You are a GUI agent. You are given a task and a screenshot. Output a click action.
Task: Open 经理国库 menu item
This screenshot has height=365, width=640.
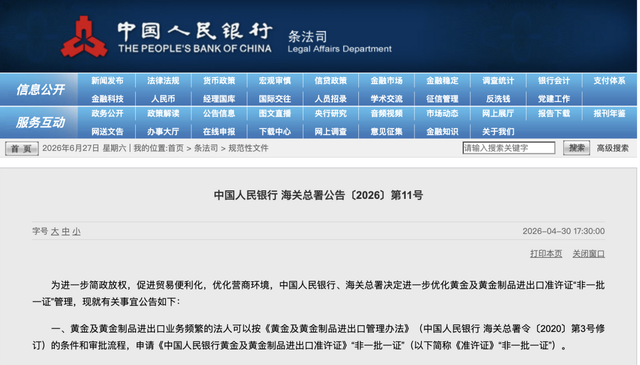219,99
